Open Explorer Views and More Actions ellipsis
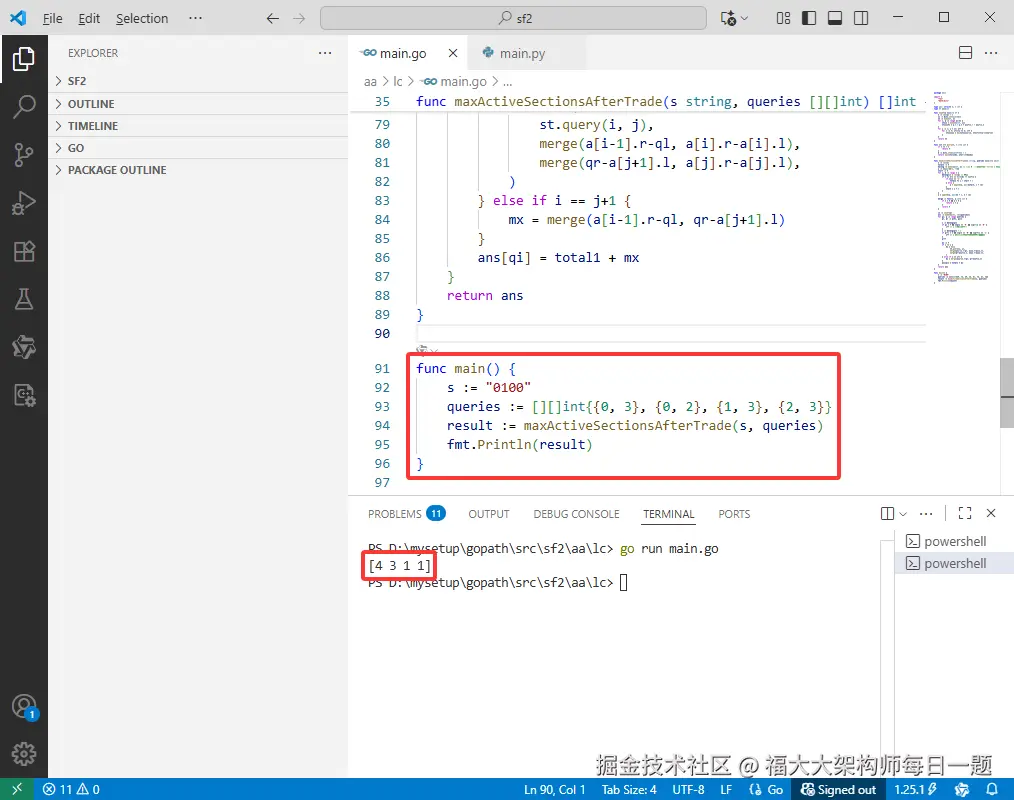Image resolution: width=1014 pixels, height=800 pixels. pos(325,53)
